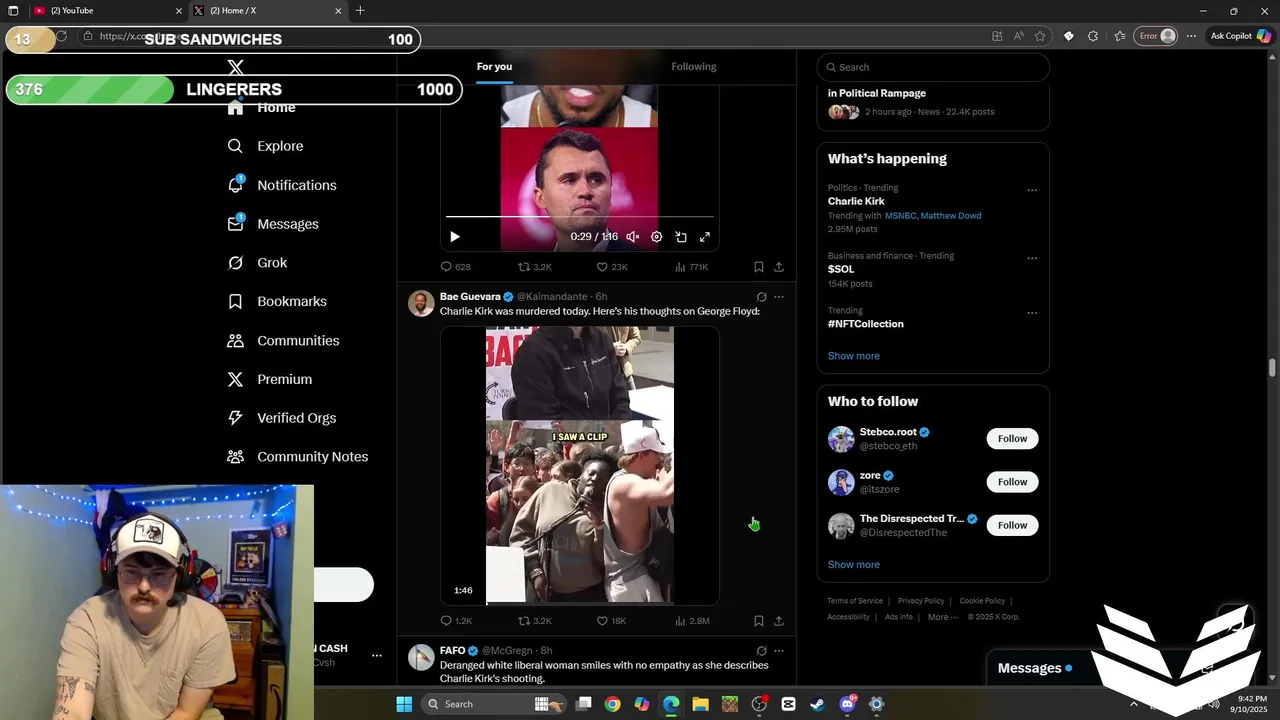Share the top video post
1280x720 pixels.
(x=779, y=267)
